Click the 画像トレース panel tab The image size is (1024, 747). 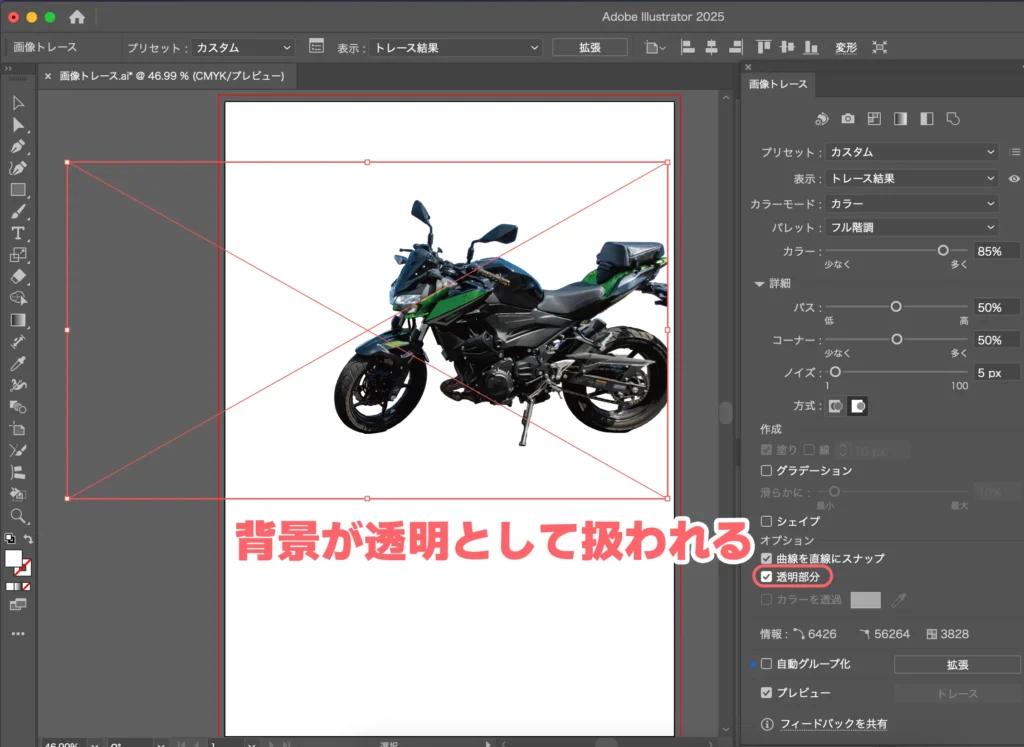click(x=778, y=84)
